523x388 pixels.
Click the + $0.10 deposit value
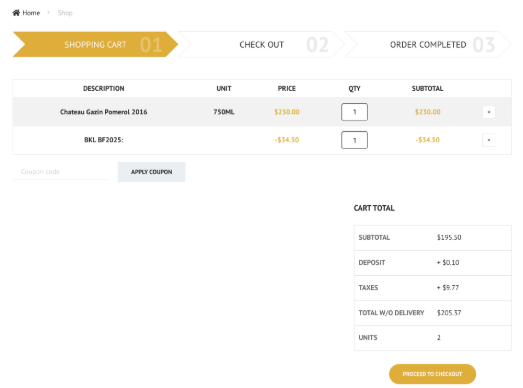point(448,263)
